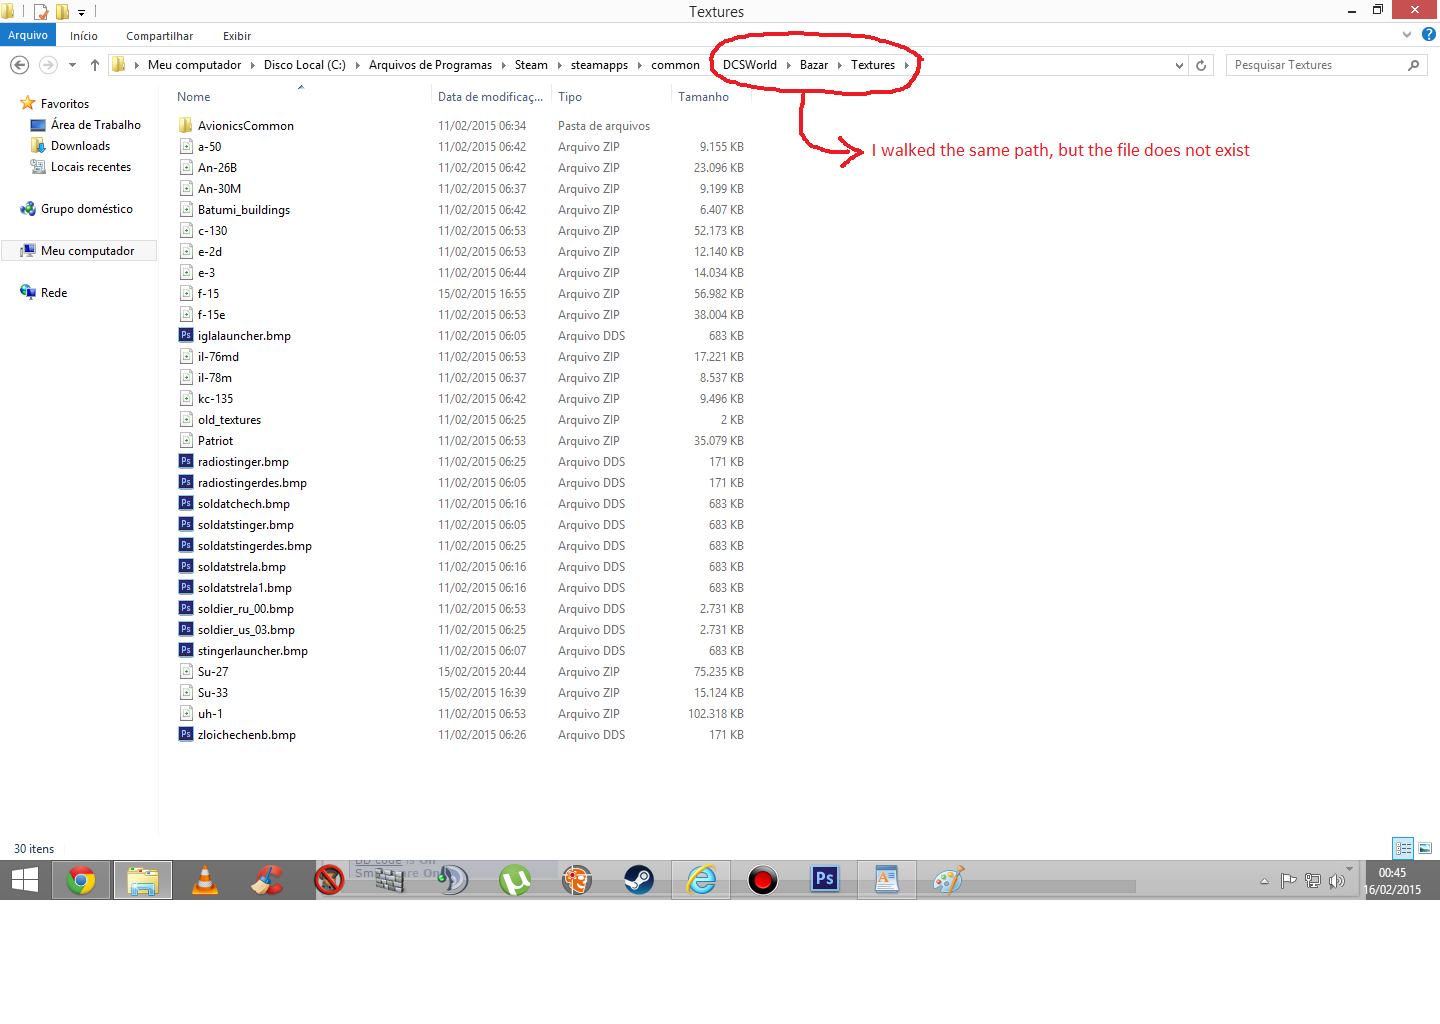1440x1024 pixels.
Task: Navigate to Steam in the breadcrumb
Action: [531, 65]
